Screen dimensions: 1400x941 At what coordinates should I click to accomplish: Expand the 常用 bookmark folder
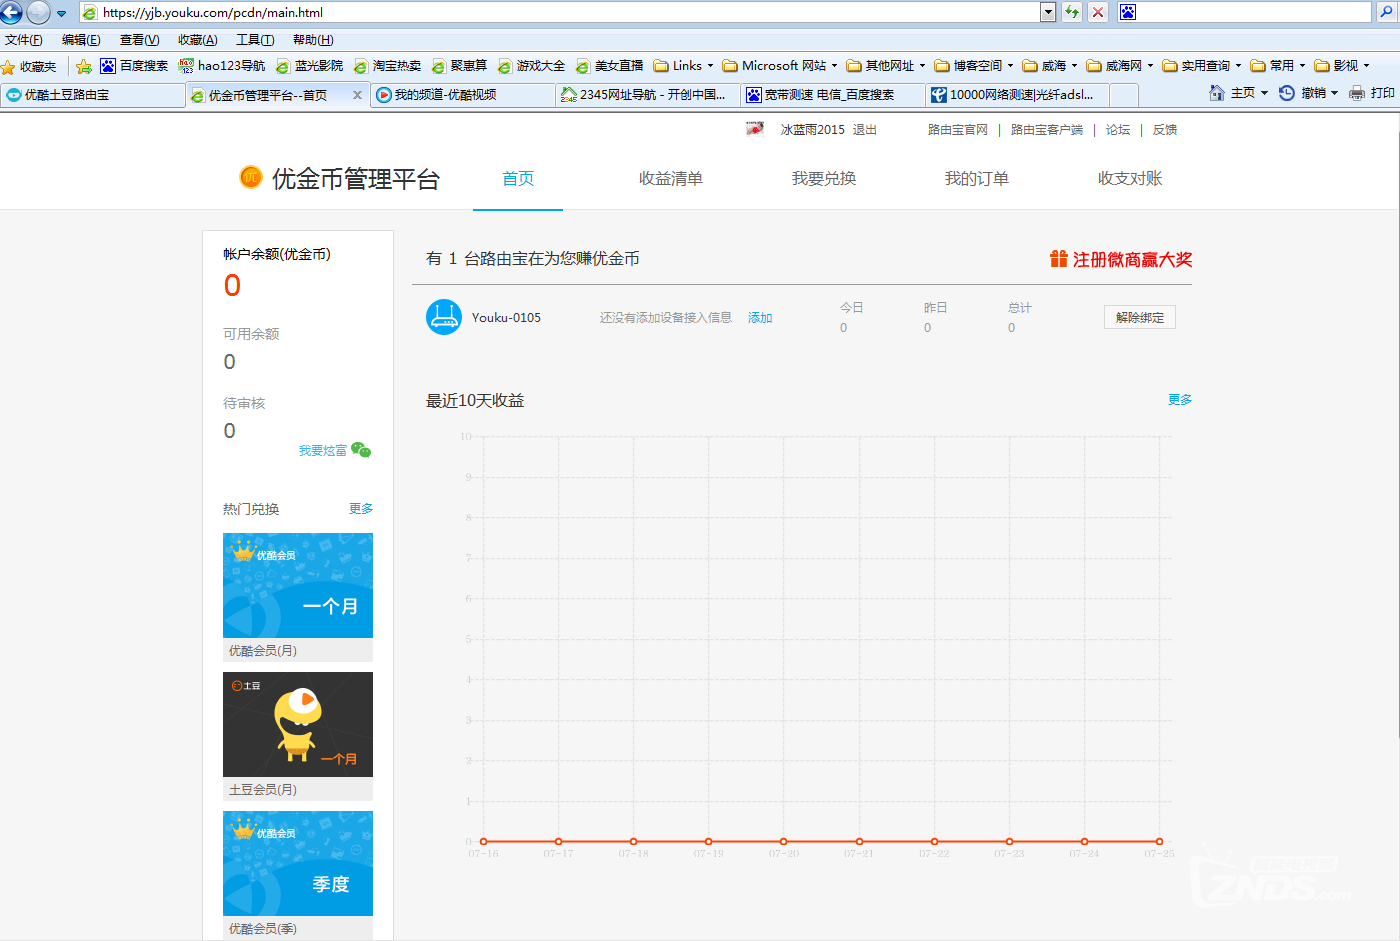click(1277, 66)
